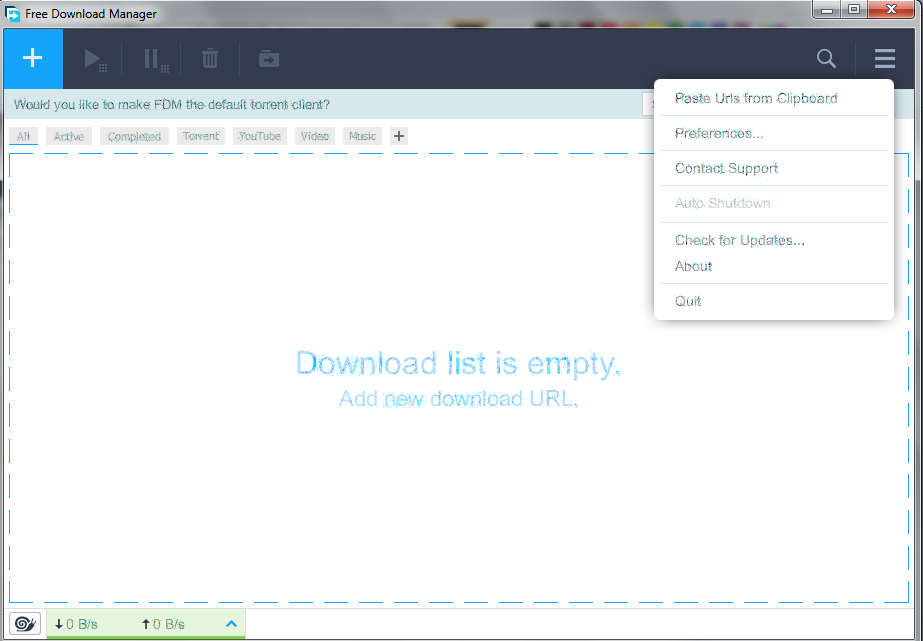Select the Active filter tab

(69, 136)
